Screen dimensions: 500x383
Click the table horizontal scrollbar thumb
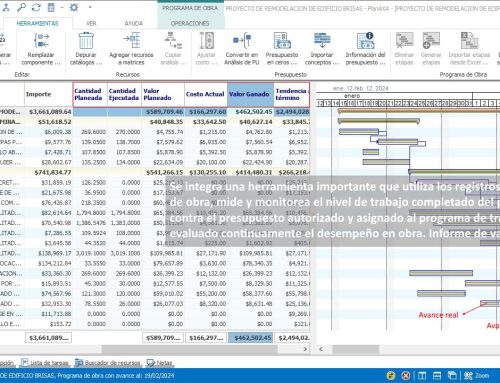click(x=190, y=349)
